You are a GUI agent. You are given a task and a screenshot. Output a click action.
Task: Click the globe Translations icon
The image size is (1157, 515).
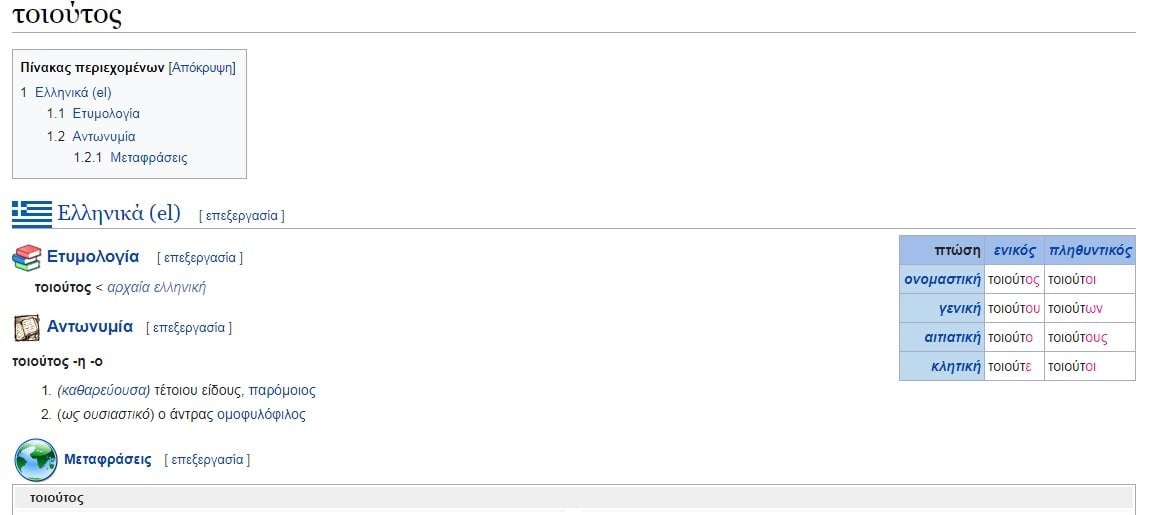click(x=35, y=460)
